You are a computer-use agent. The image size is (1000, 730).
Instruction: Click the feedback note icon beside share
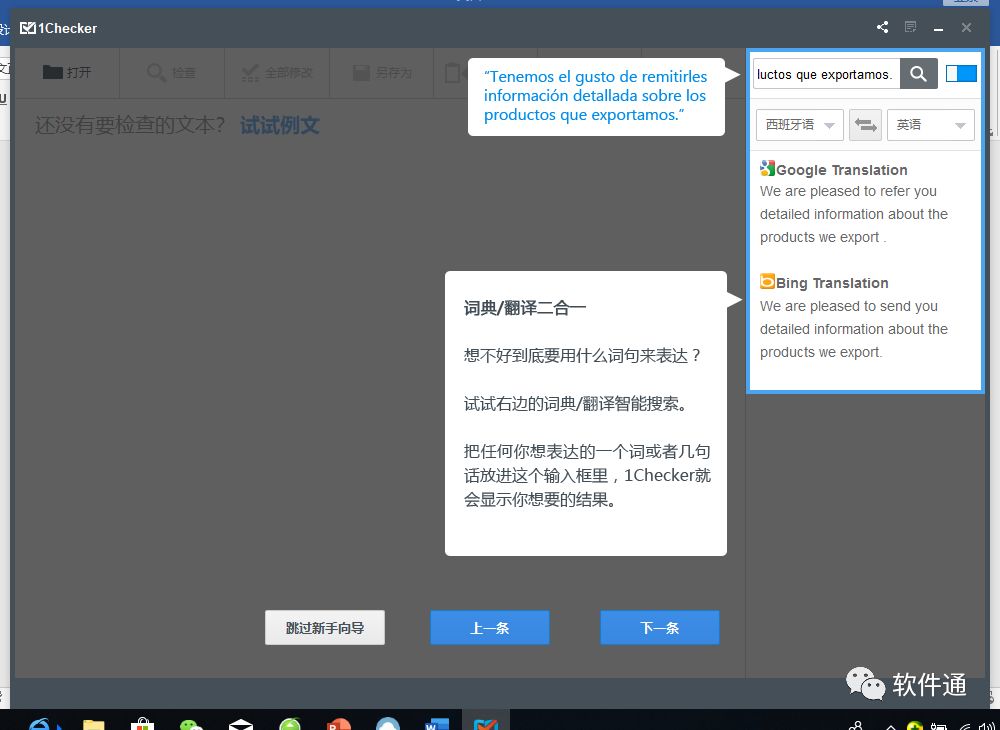911,27
